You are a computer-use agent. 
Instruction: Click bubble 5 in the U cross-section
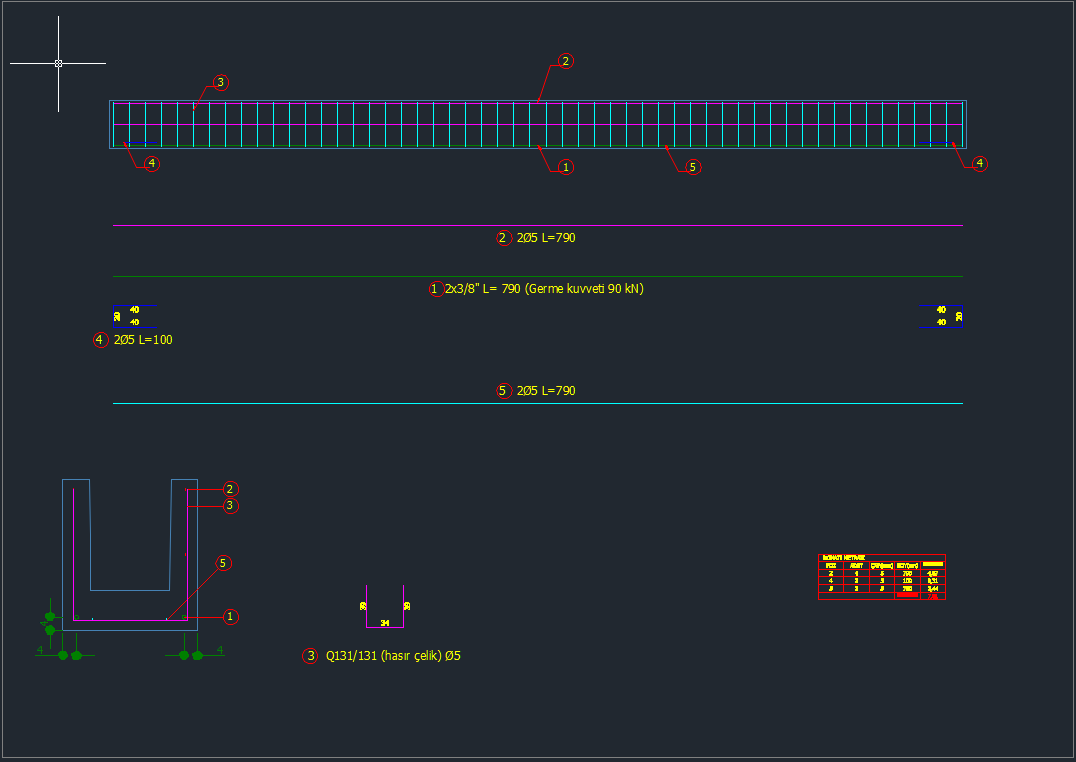click(224, 563)
